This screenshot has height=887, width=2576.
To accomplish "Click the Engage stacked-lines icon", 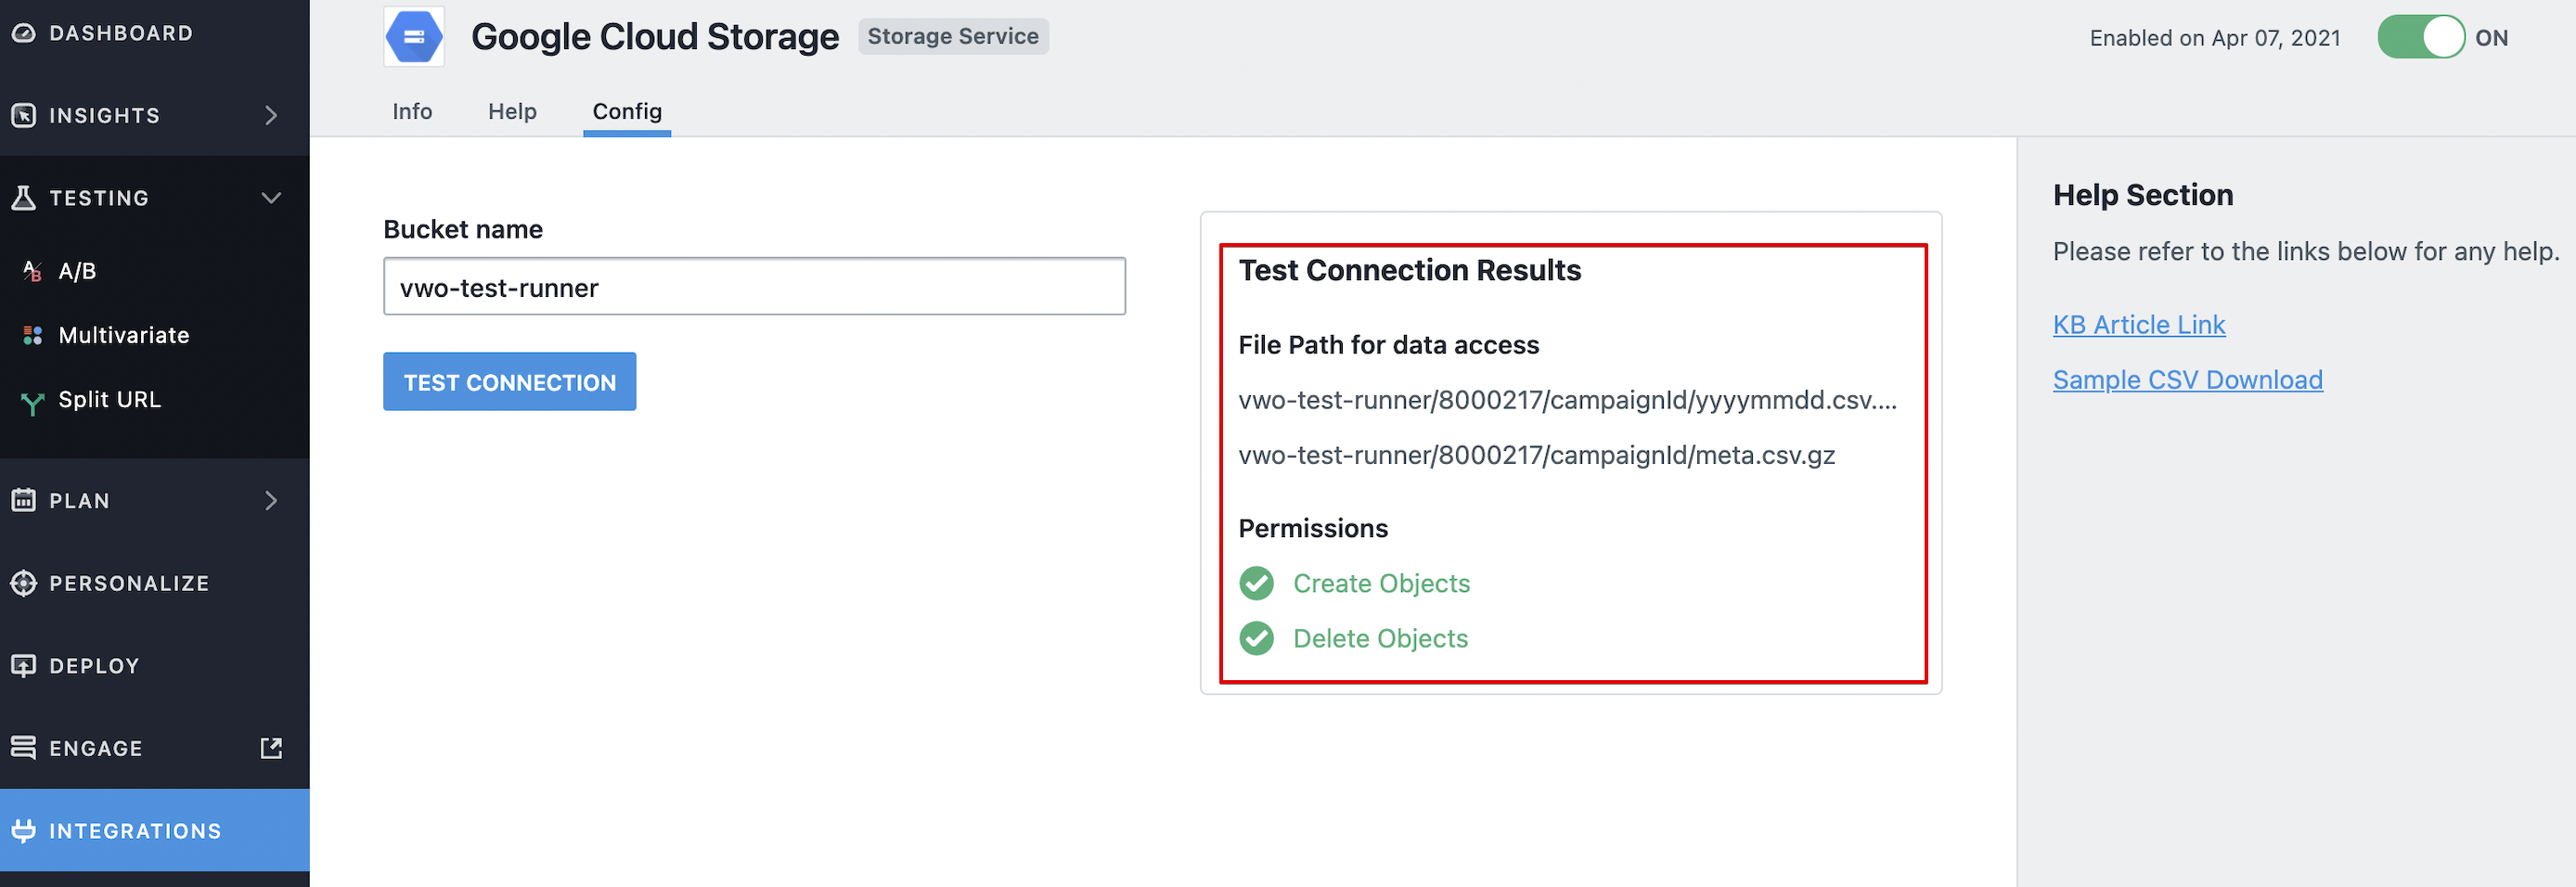I will [x=23, y=747].
